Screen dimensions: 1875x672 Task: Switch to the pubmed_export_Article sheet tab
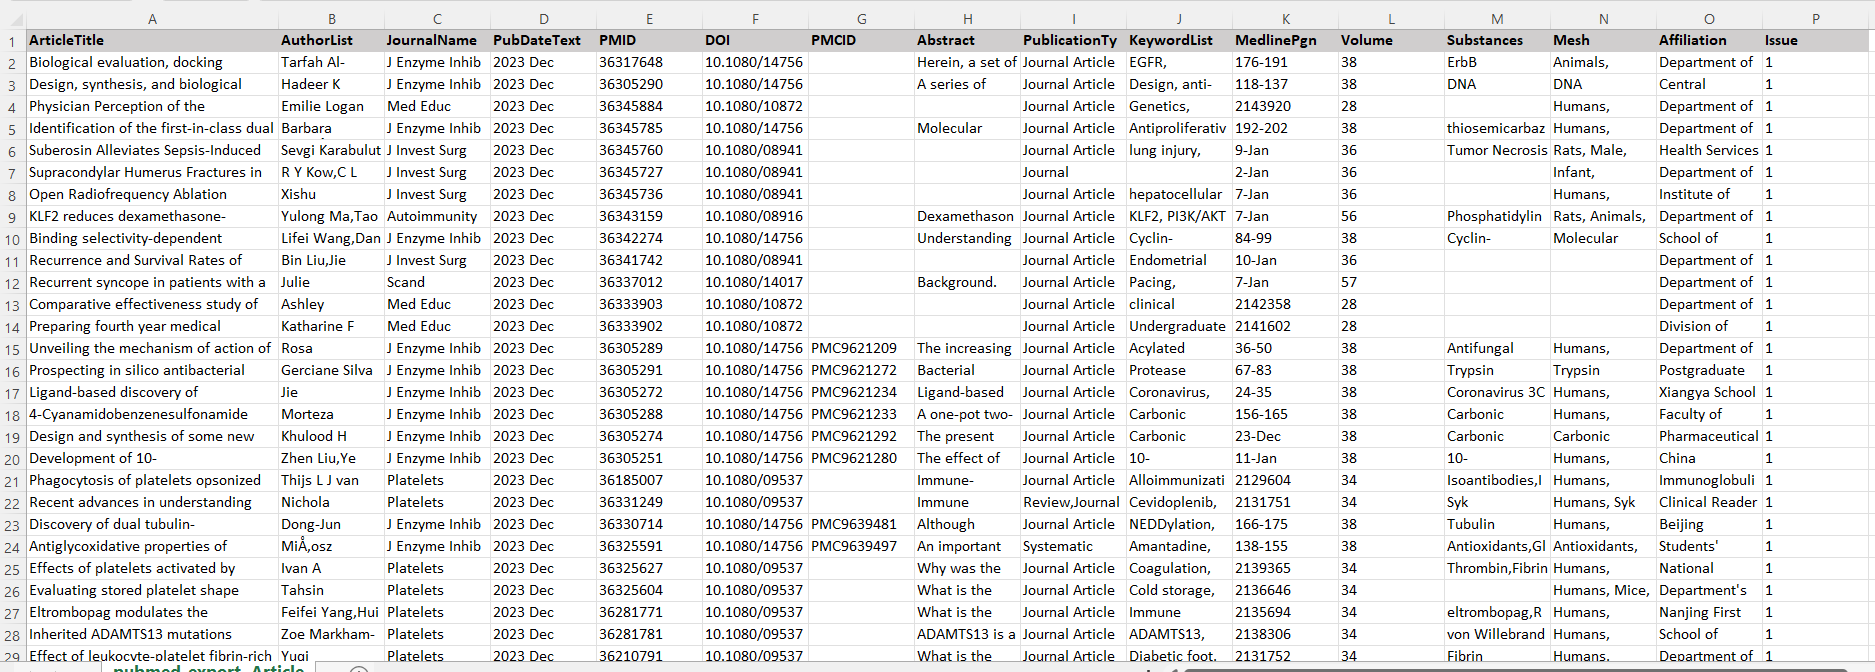[208, 667]
